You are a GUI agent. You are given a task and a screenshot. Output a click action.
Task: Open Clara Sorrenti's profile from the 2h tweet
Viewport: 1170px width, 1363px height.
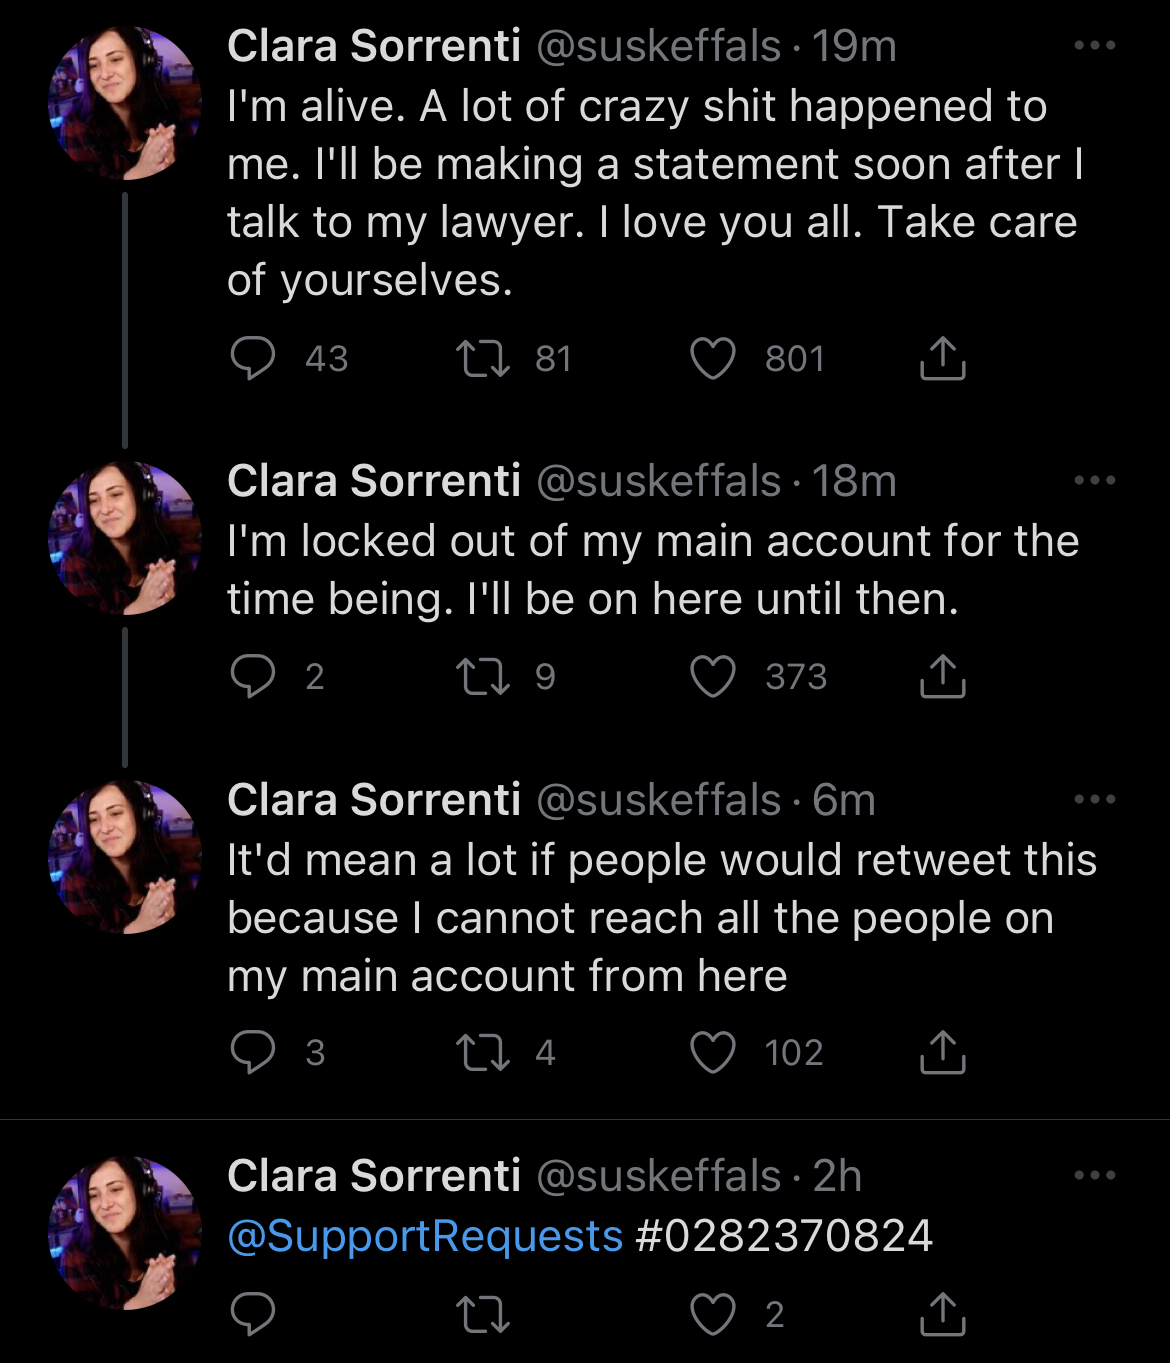click(374, 1176)
